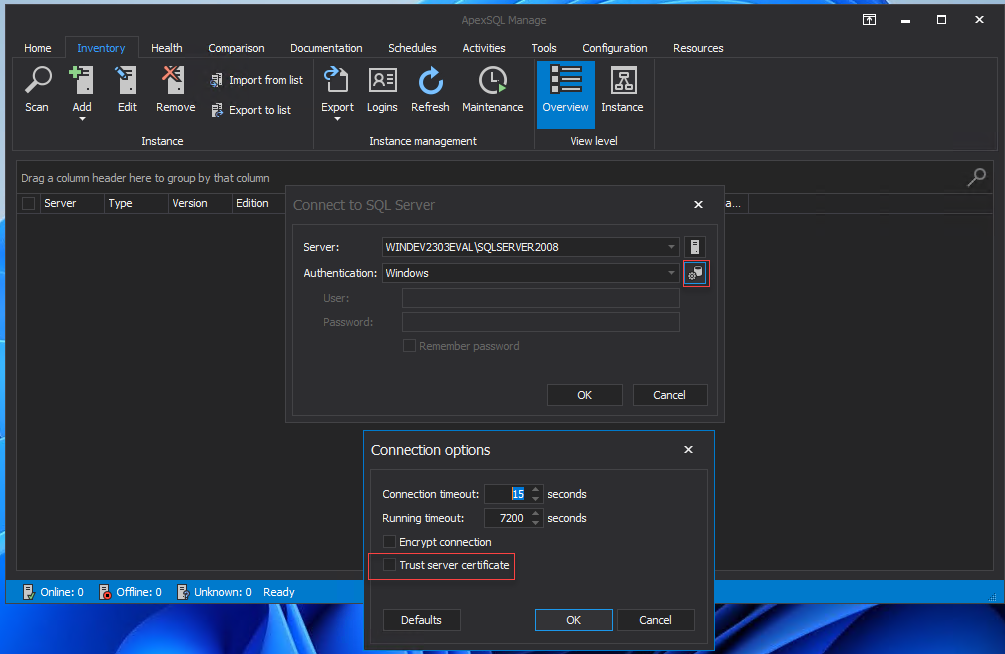The height and width of the screenshot is (654, 1005).
Task: Click the Remove instance icon
Action: [x=173, y=81]
